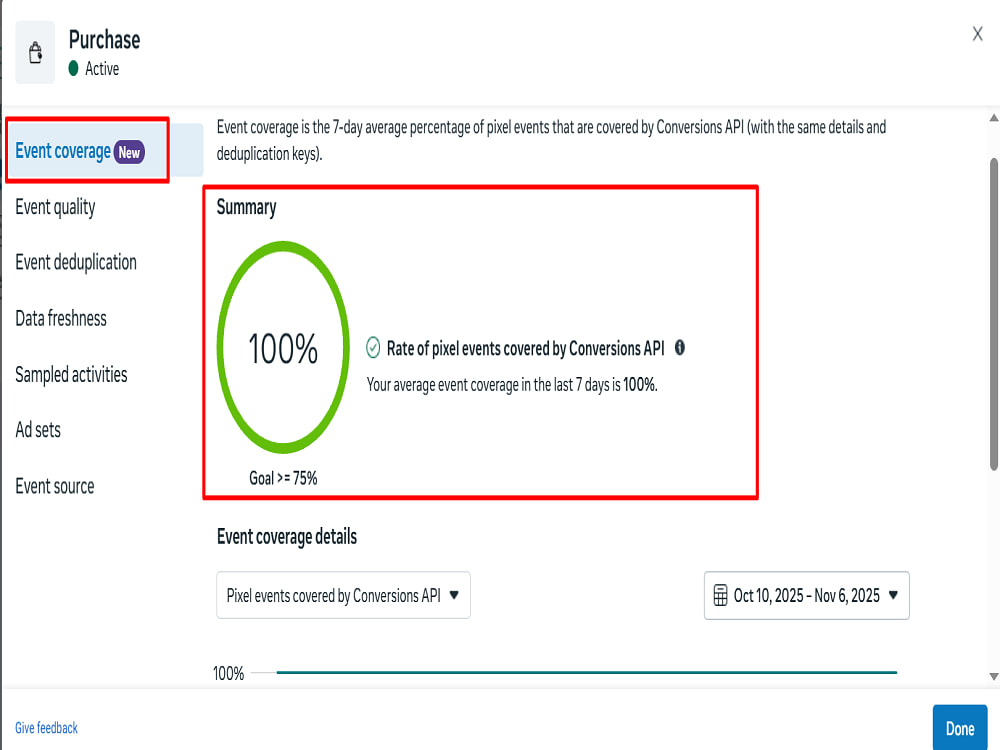Viewport: 1000px width, 750px height.
Task: Click the Purchase title text
Action: point(105,40)
